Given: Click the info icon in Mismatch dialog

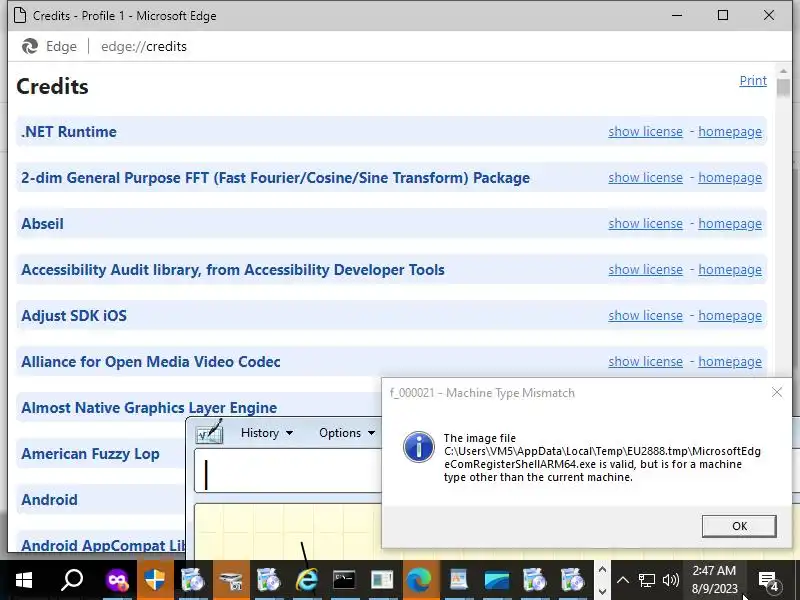Looking at the screenshot, I should pos(418,447).
